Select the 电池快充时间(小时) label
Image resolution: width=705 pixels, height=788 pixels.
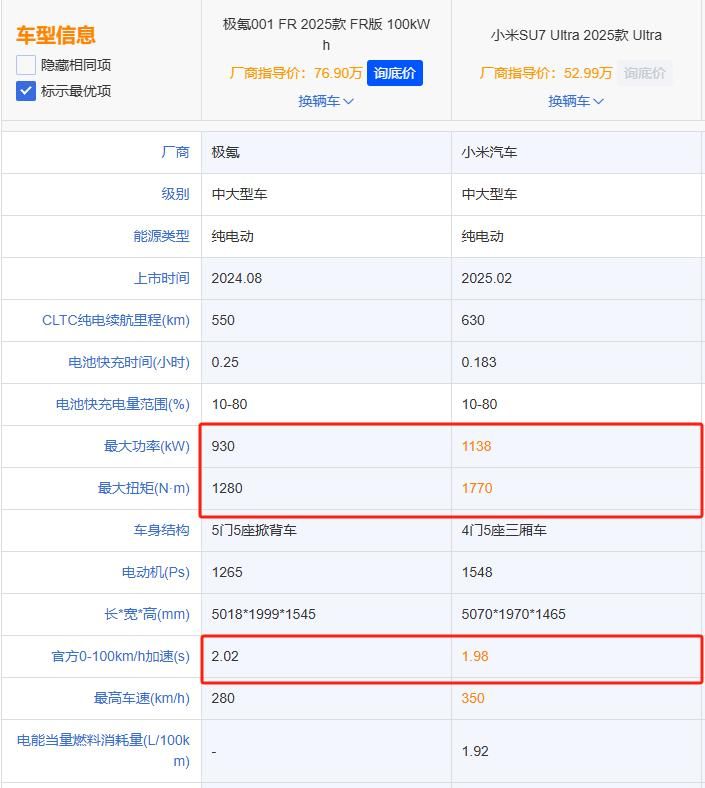tap(129, 362)
